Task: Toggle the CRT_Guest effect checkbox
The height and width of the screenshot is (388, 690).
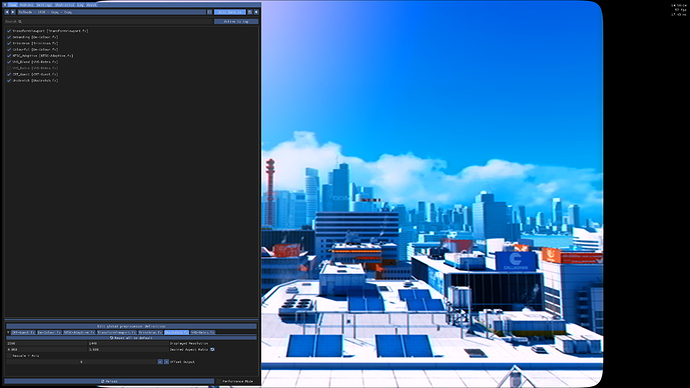Action: pyautogui.click(x=9, y=74)
